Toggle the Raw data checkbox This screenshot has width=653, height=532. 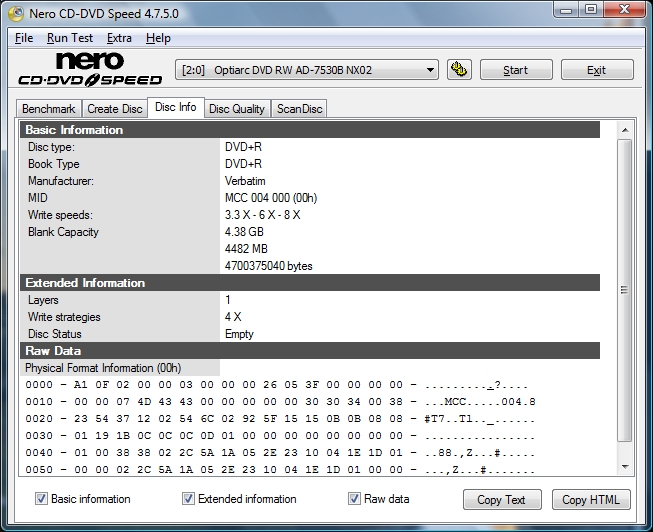pos(354,499)
